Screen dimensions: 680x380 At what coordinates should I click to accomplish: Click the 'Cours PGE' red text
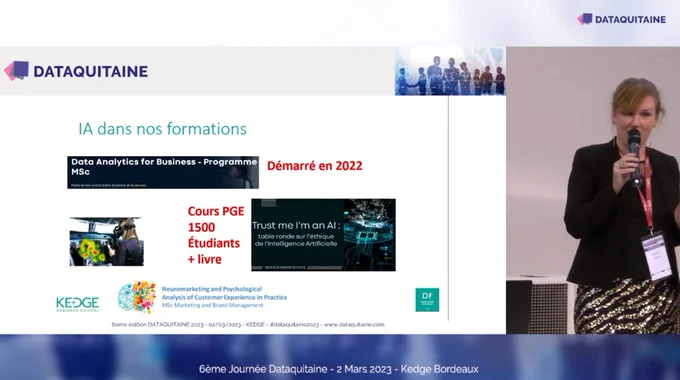tap(216, 211)
